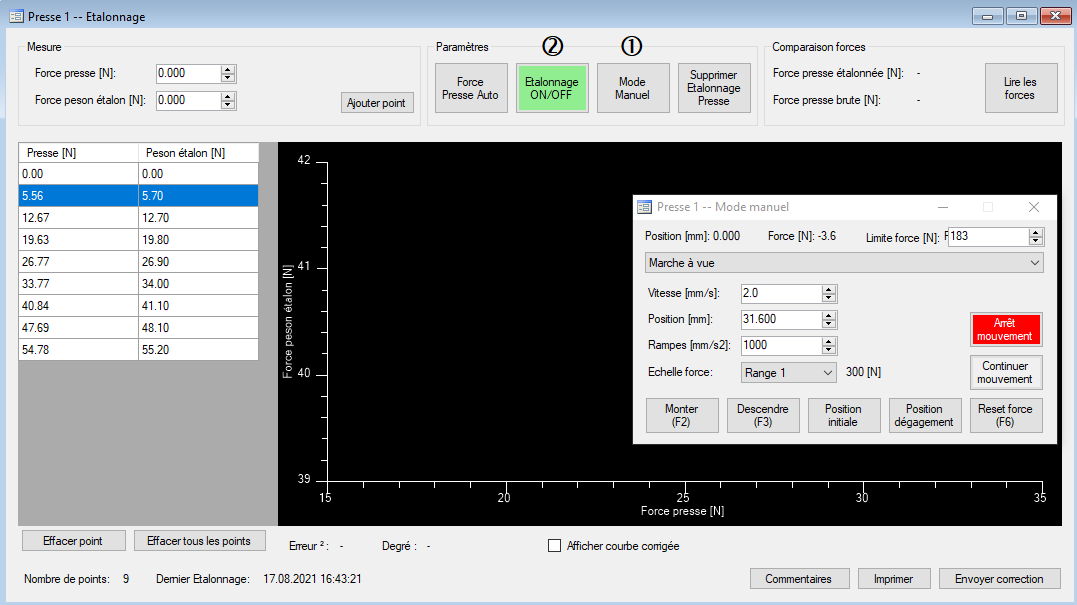Restore the Presse 1 Etalonnage window
The height and width of the screenshot is (605, 1077).
point(1021,16)
